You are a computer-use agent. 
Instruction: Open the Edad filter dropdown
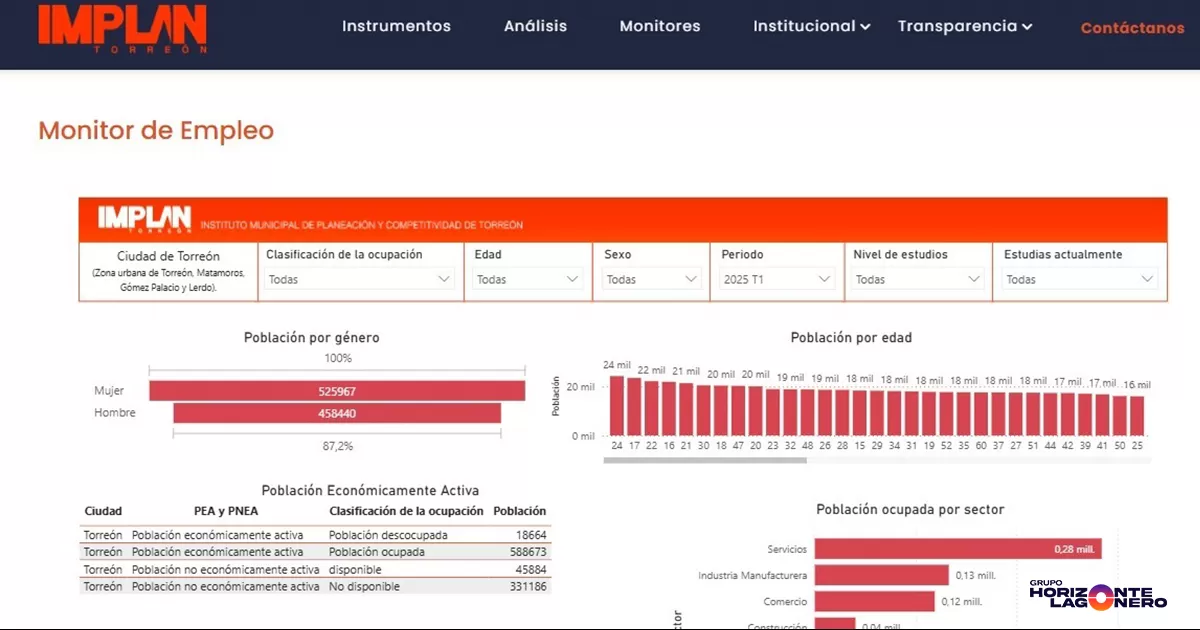coord(527,279)
